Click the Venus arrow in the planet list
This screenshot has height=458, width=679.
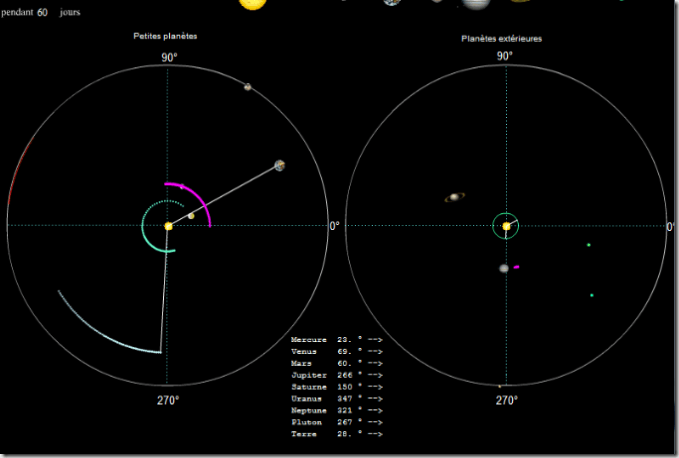point(375,352)
